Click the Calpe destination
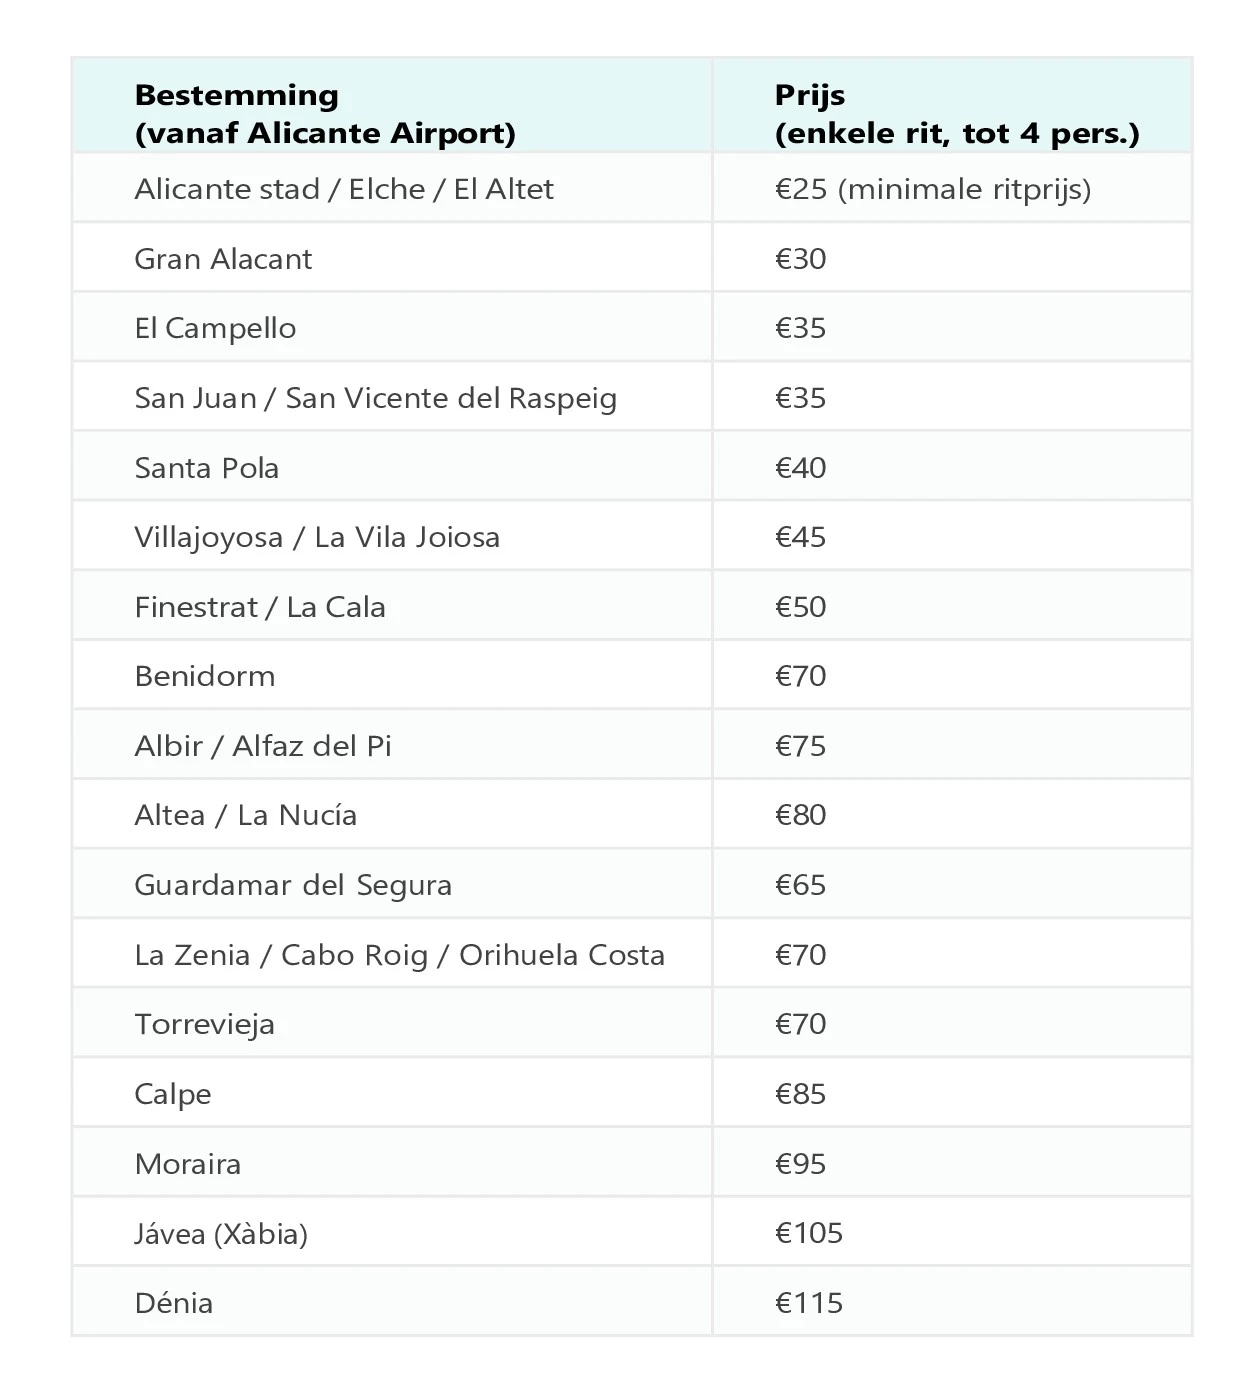 point(172,1094)
